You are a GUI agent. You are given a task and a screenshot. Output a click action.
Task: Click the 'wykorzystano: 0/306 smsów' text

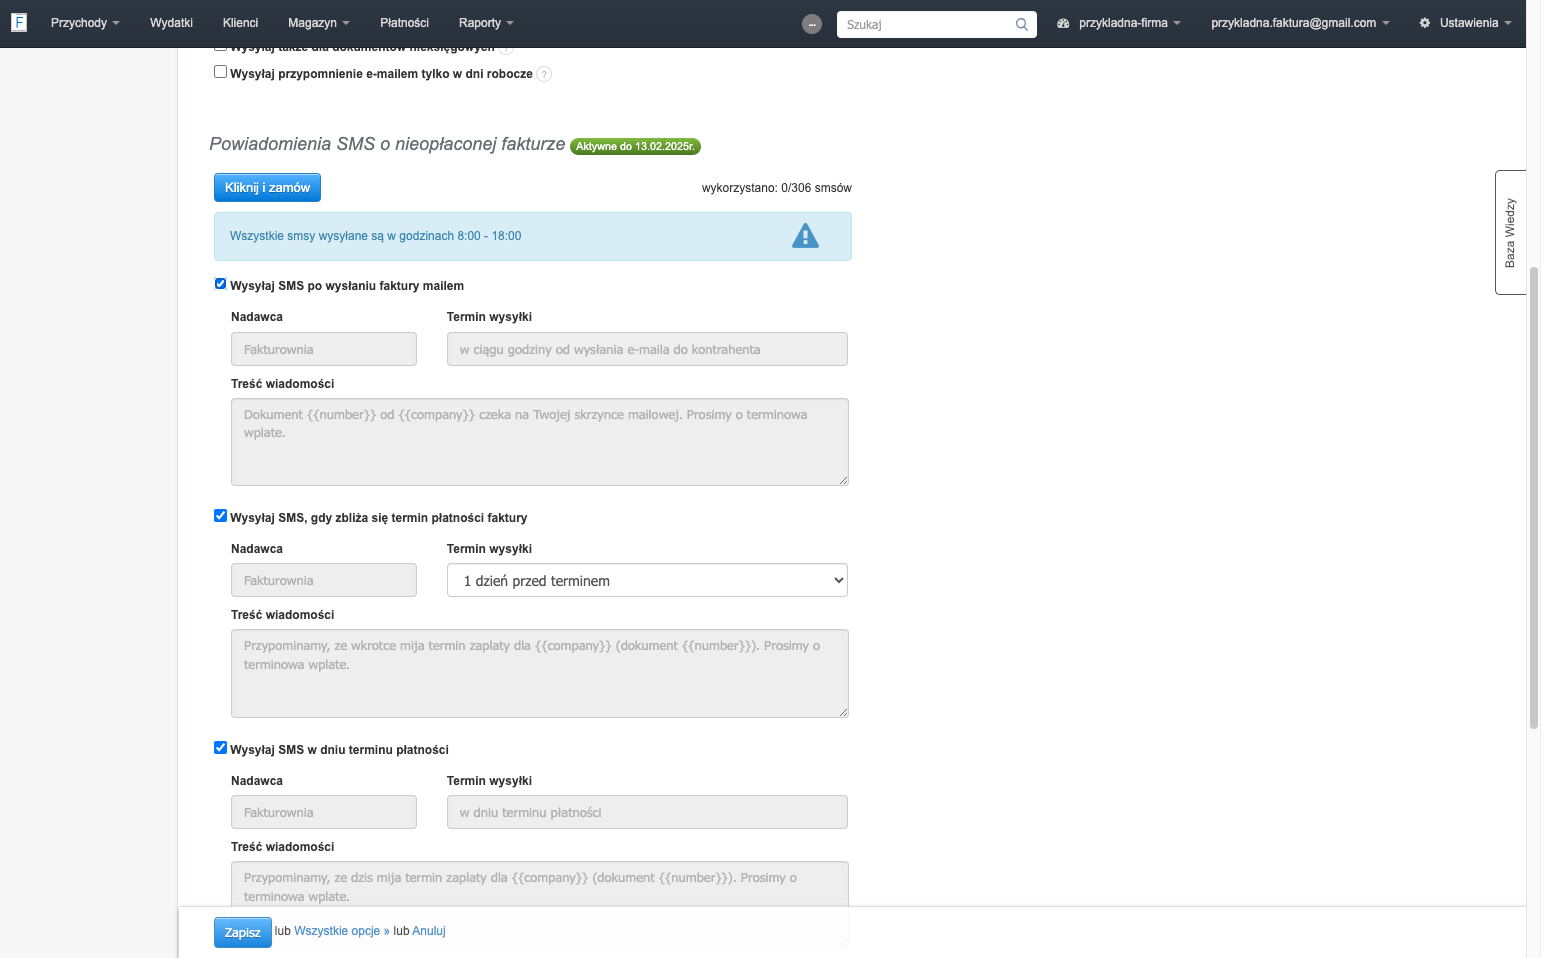coord(777,188)
